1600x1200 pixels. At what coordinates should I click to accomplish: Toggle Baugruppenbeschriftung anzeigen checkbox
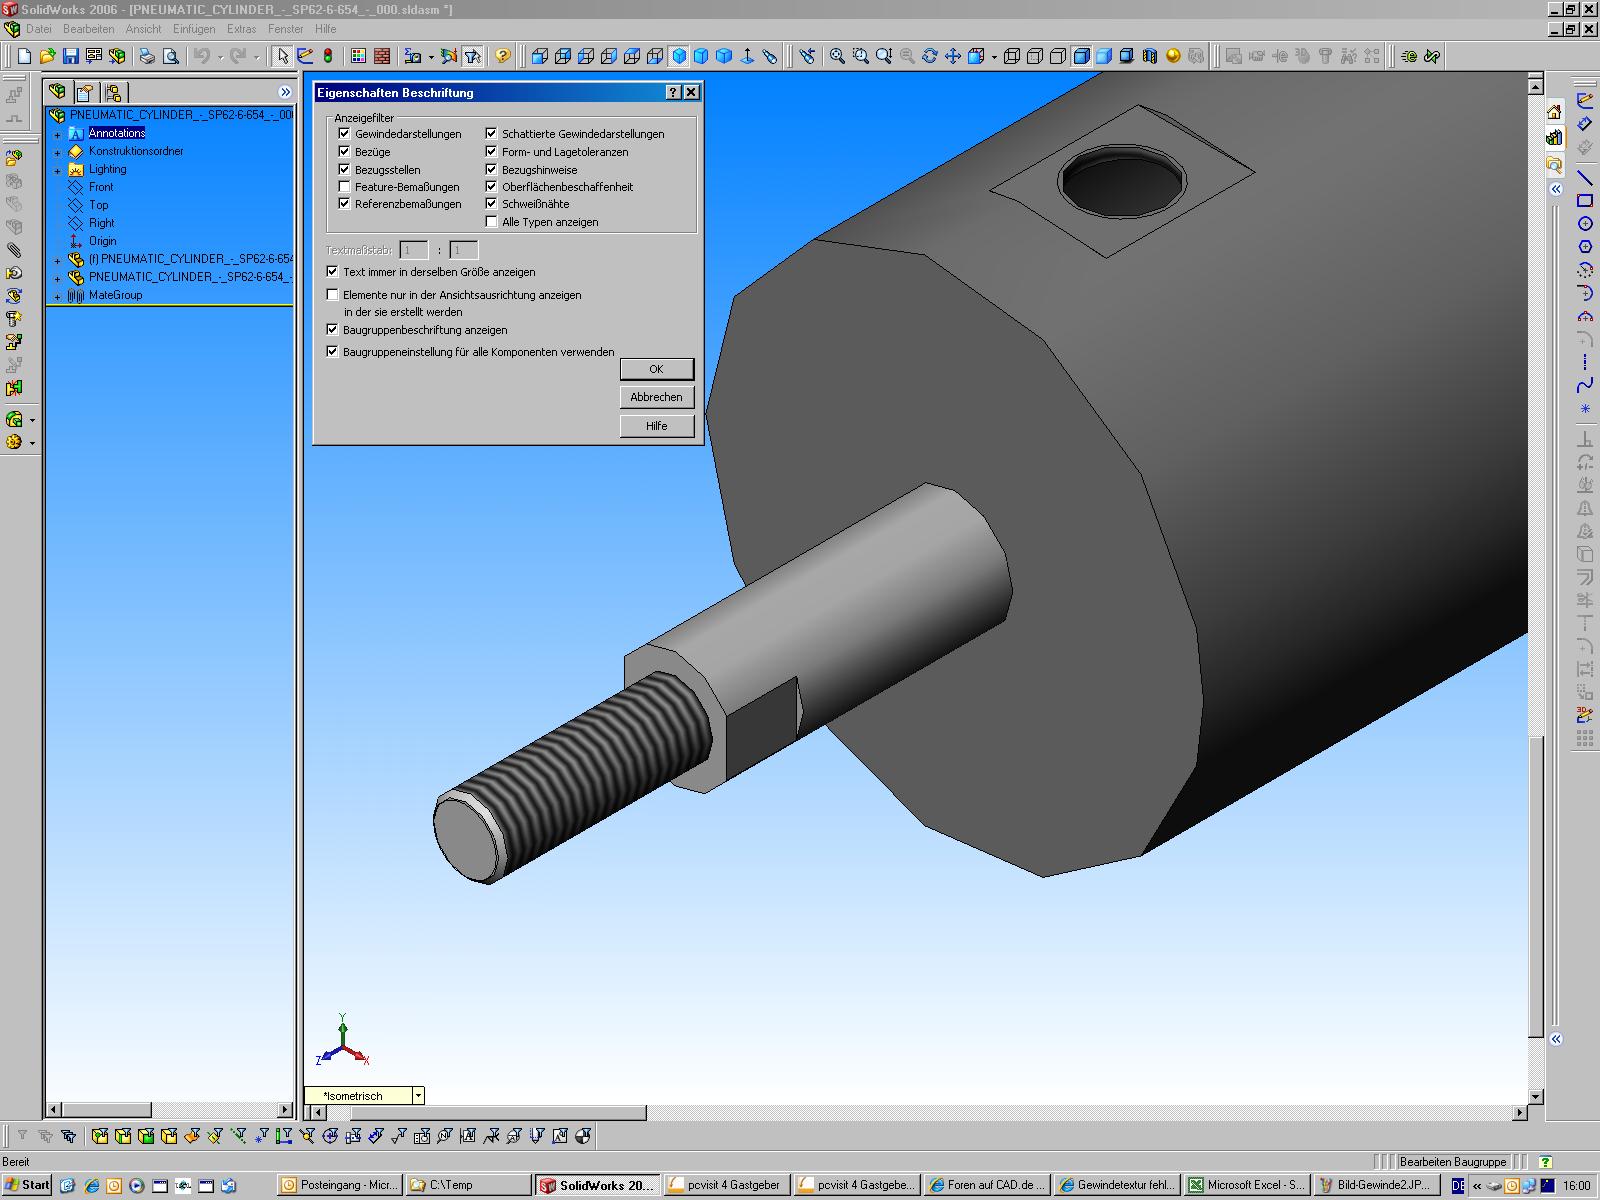[x=333, y=330]
